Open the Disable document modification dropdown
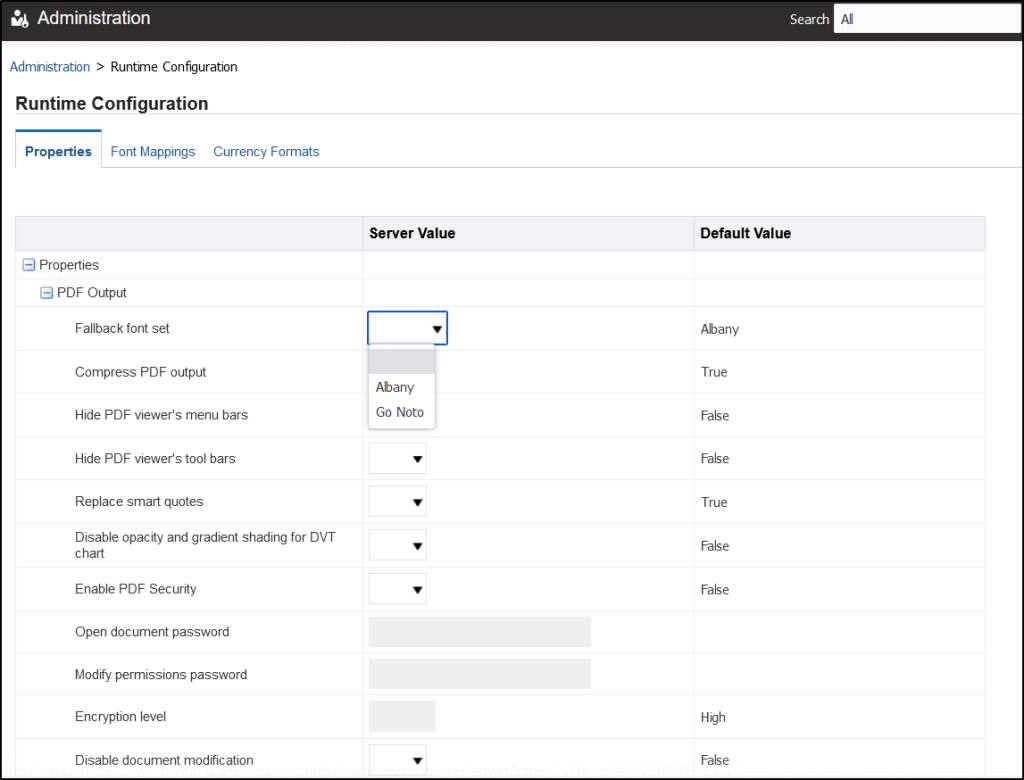Viewport: 1024px width, 780px height. (x=398, y=760)
